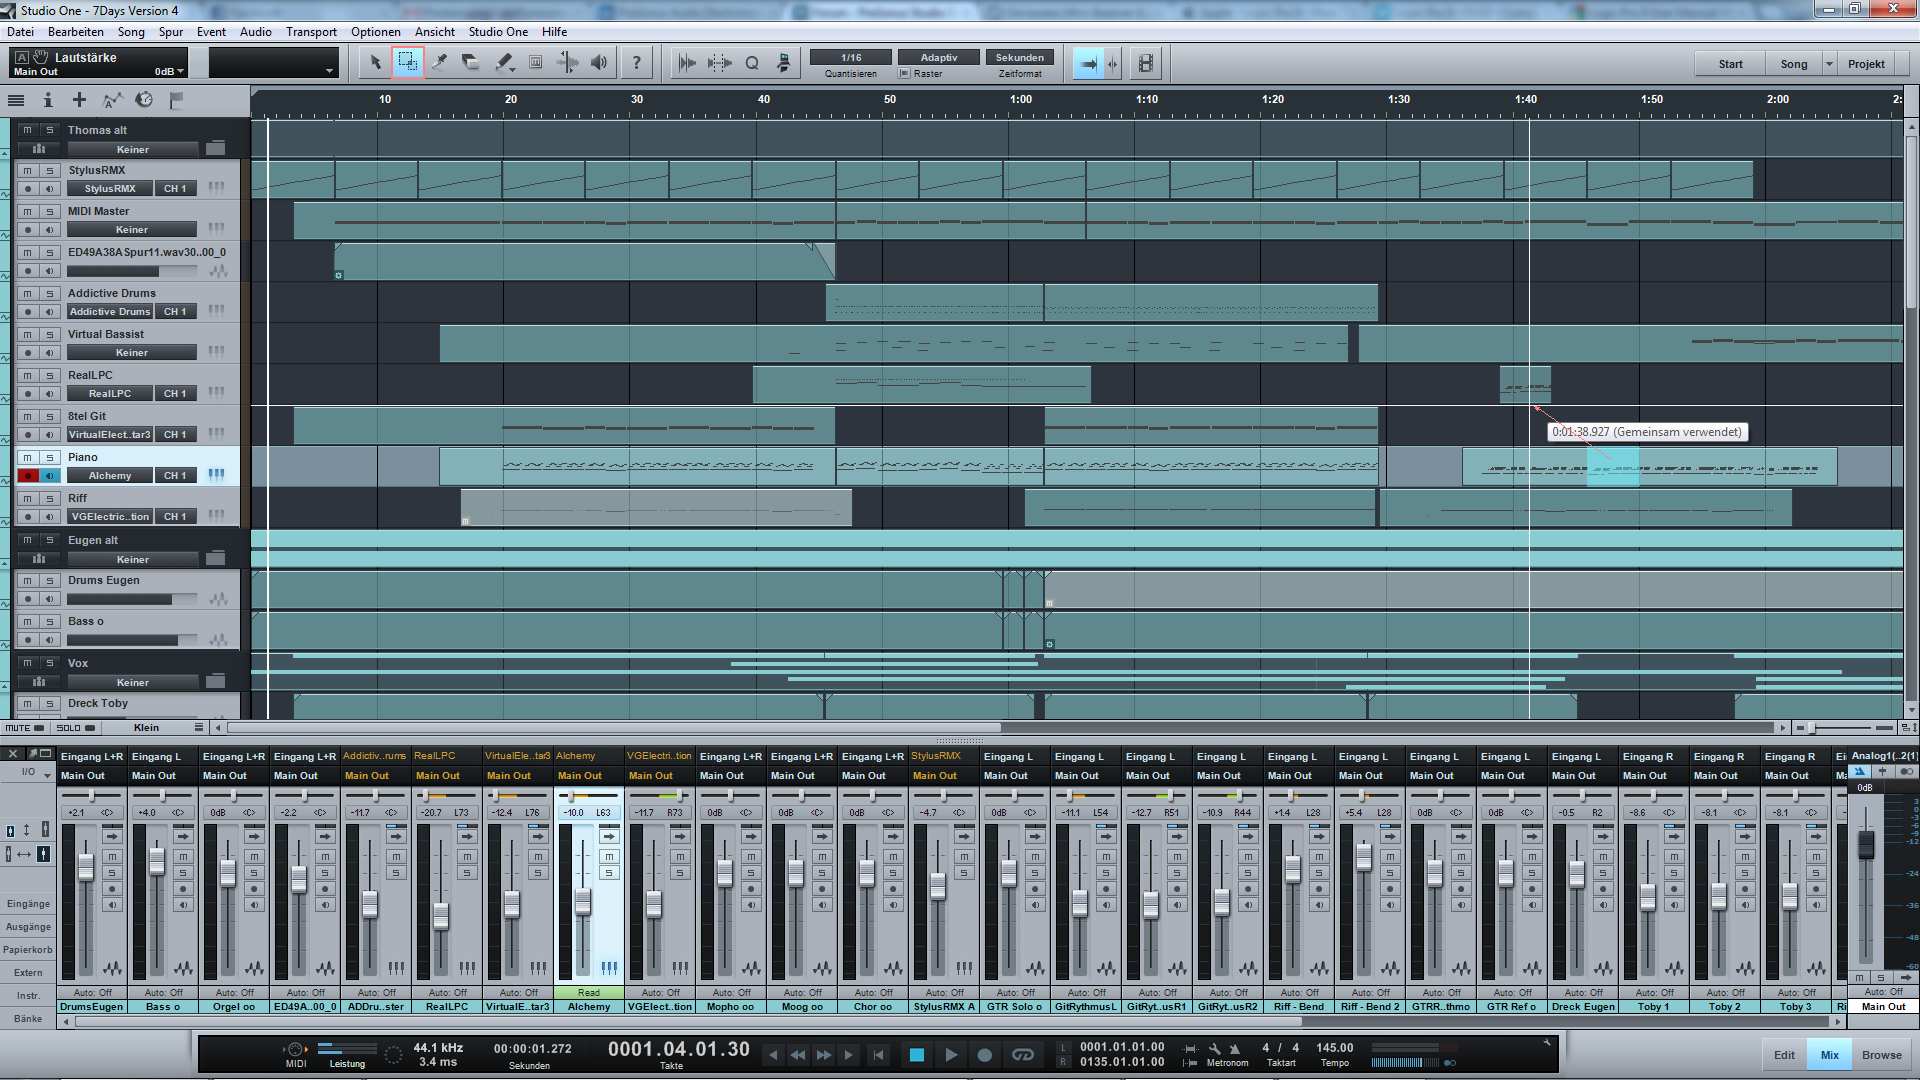Open the Browse panel button

1881,1055
